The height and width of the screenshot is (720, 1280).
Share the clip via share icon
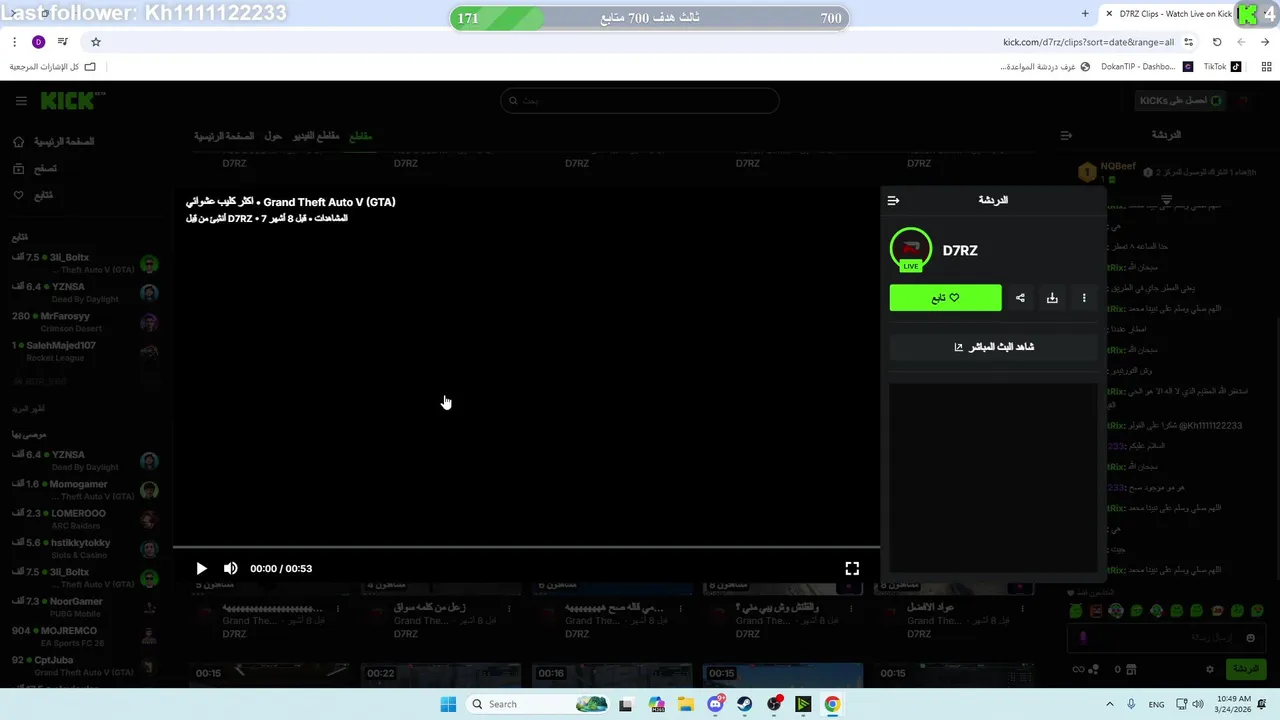[x=1020, y=298]
